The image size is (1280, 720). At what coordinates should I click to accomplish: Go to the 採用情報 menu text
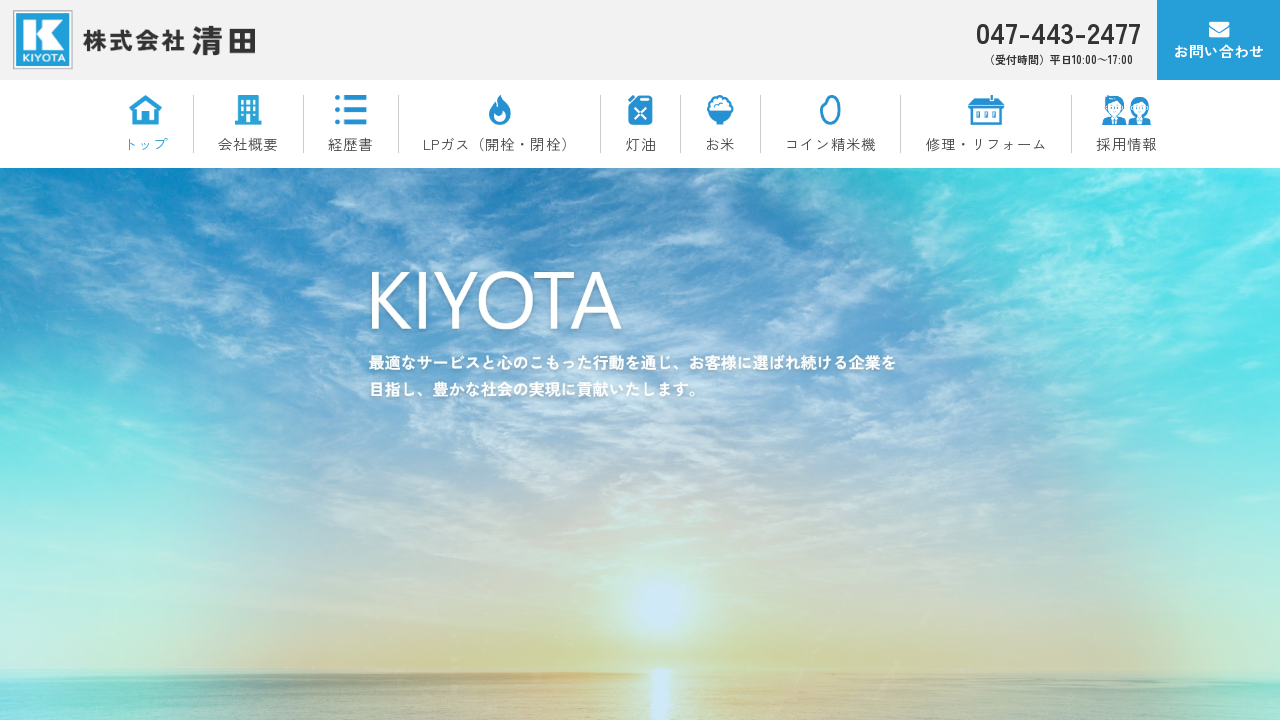pyautogui.click(x=1126, y=144)
